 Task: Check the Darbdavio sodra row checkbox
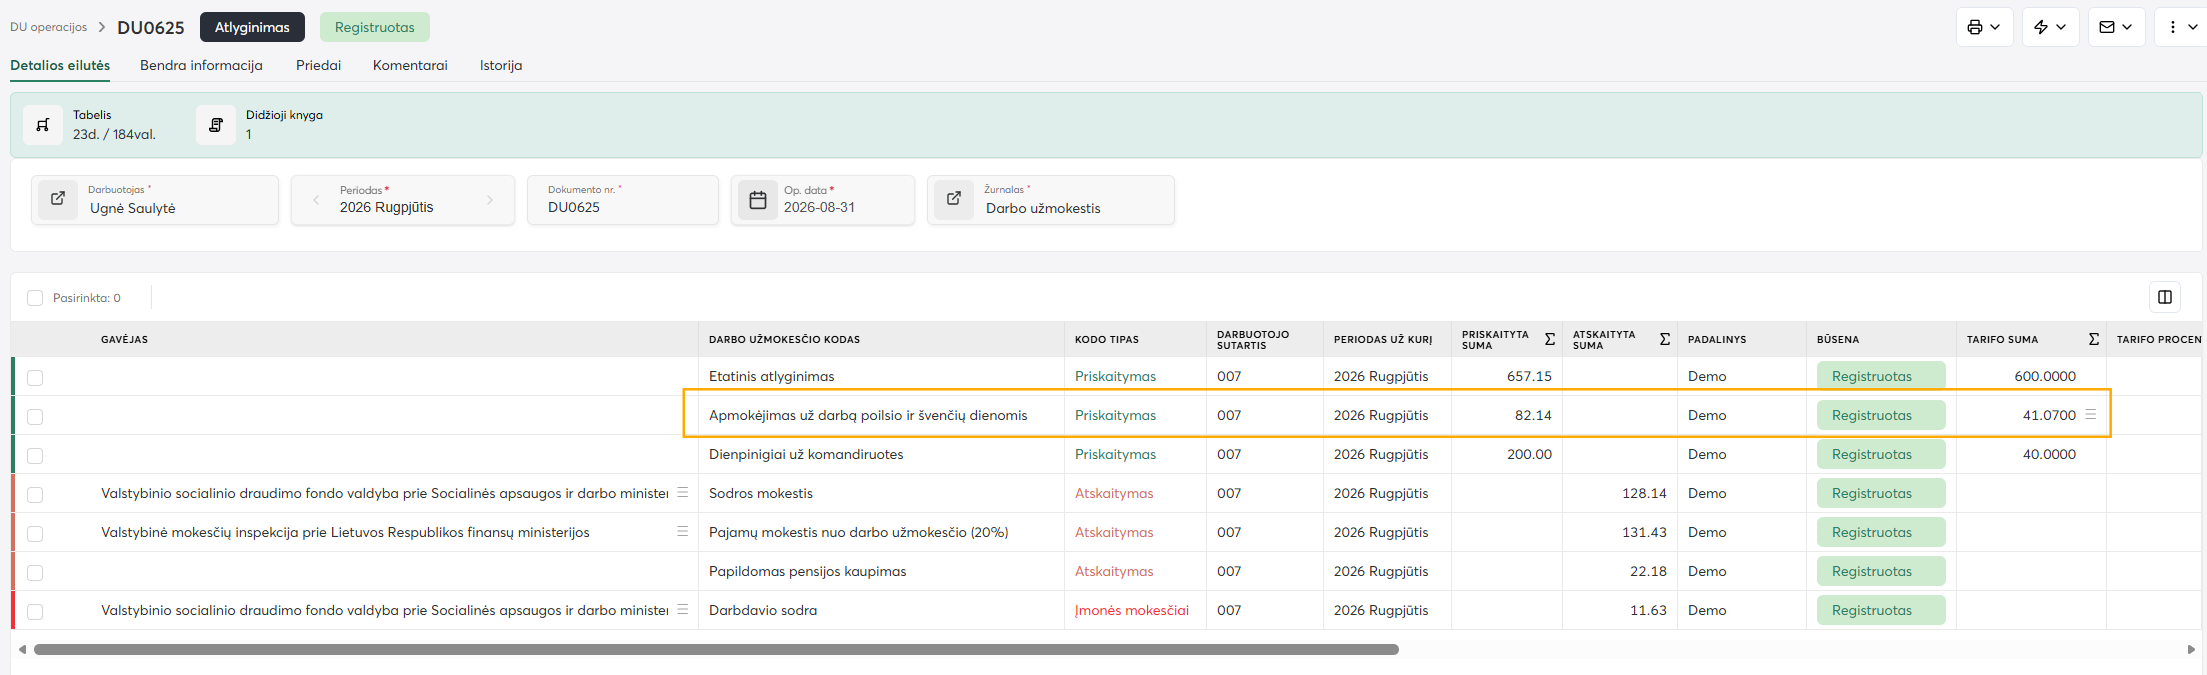pos(35,611)
